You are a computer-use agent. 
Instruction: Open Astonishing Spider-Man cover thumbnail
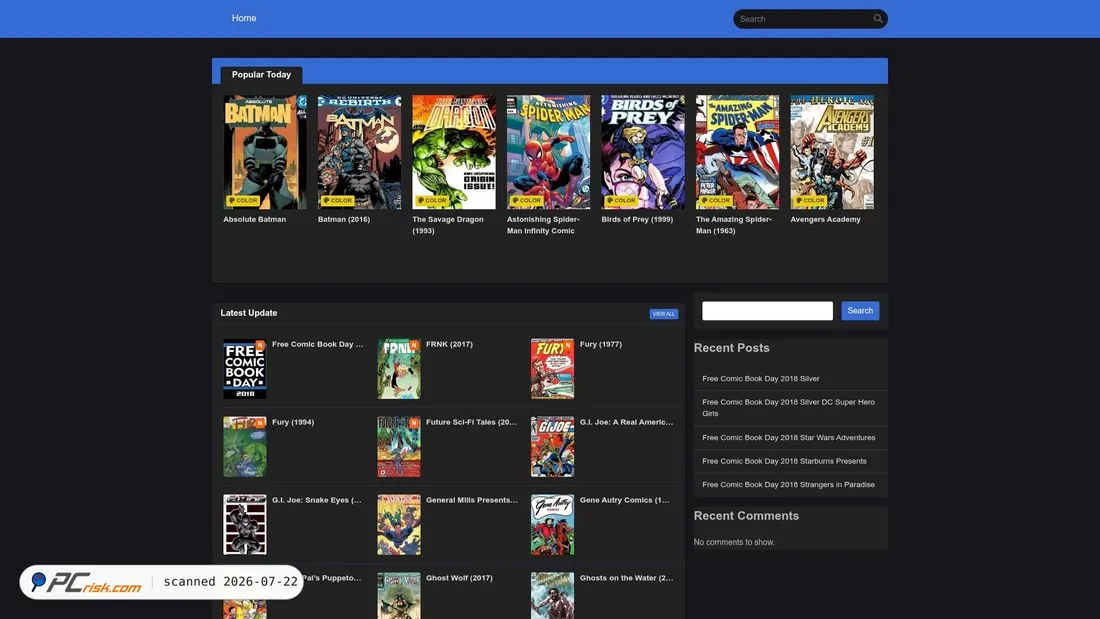549,152
